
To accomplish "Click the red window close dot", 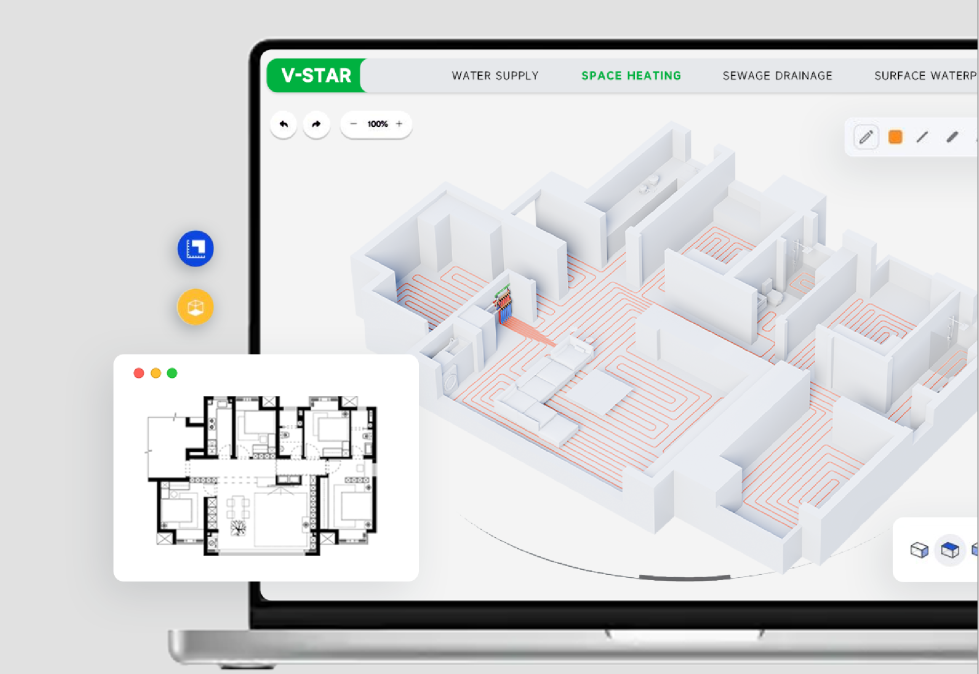I will tap(139, 373).
